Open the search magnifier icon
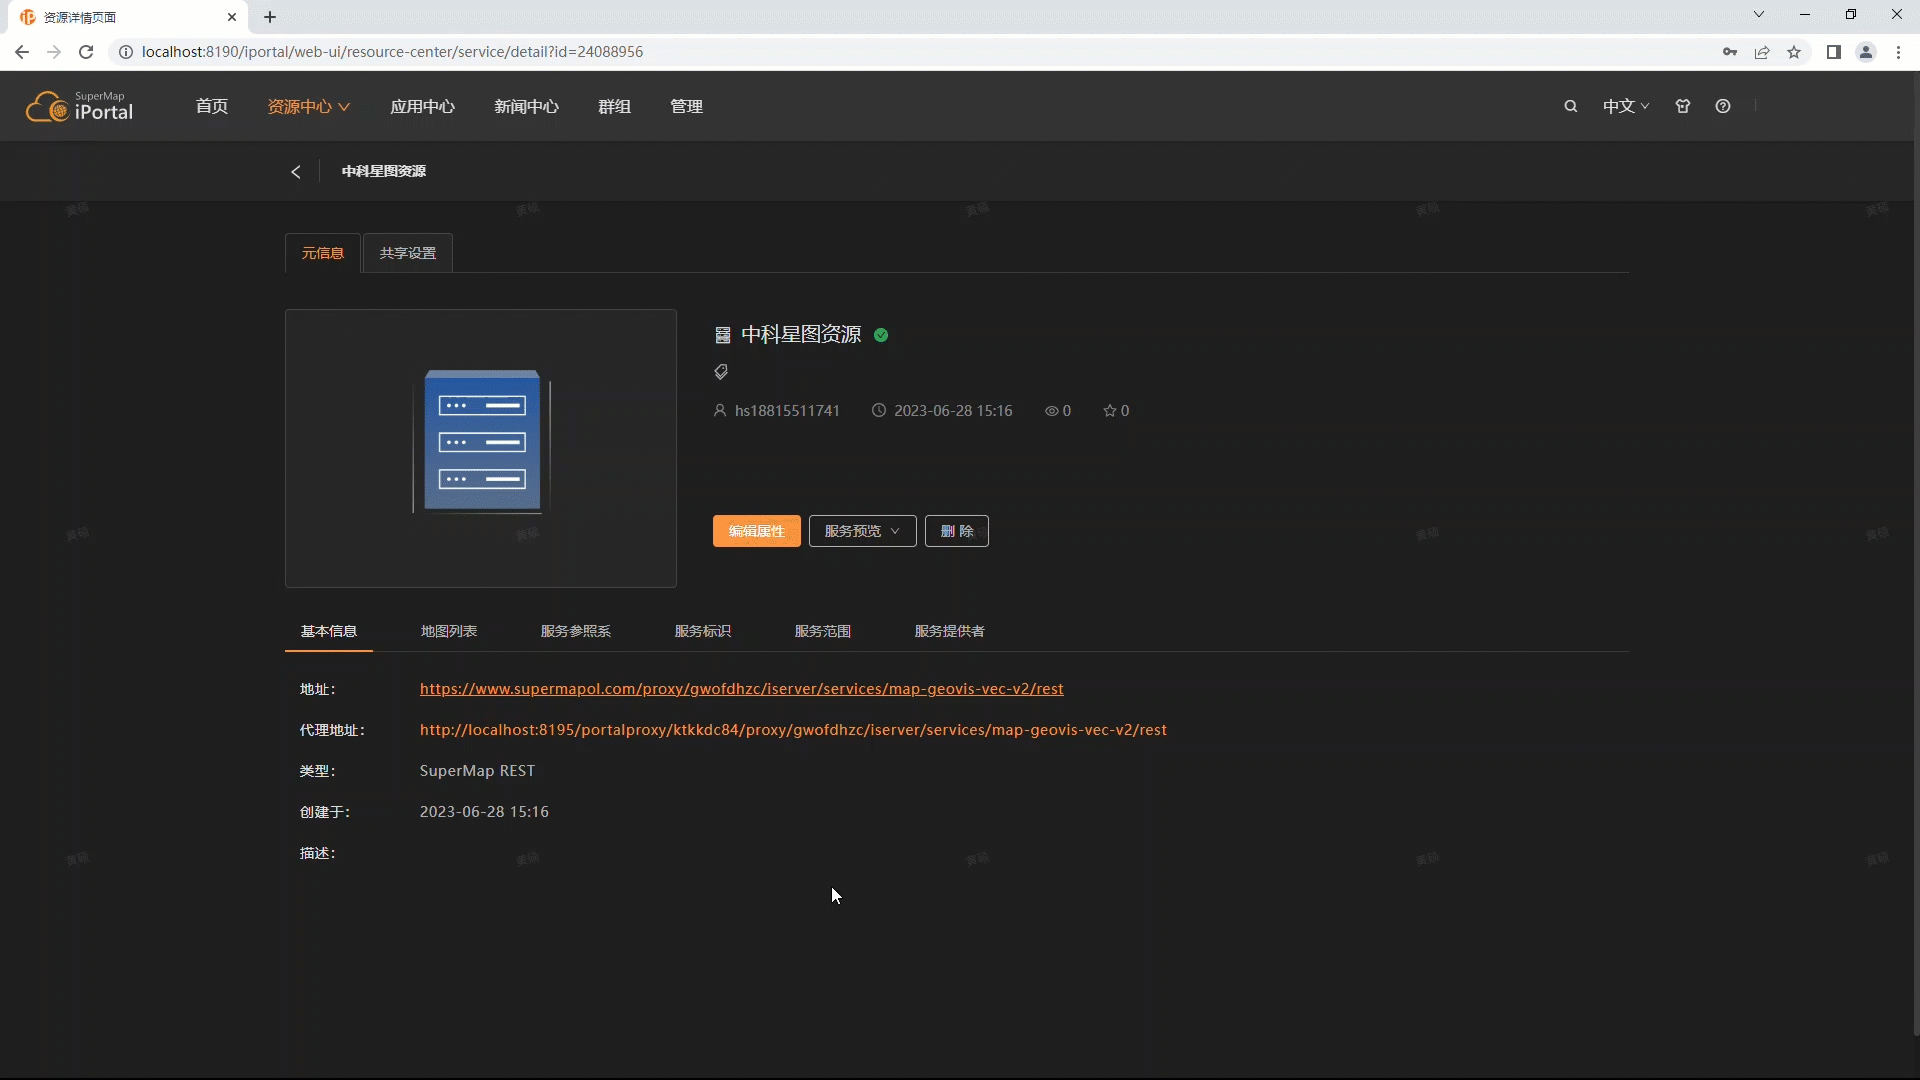Viewport: 1920px width, 1080px height. (x=1571, y=106)
